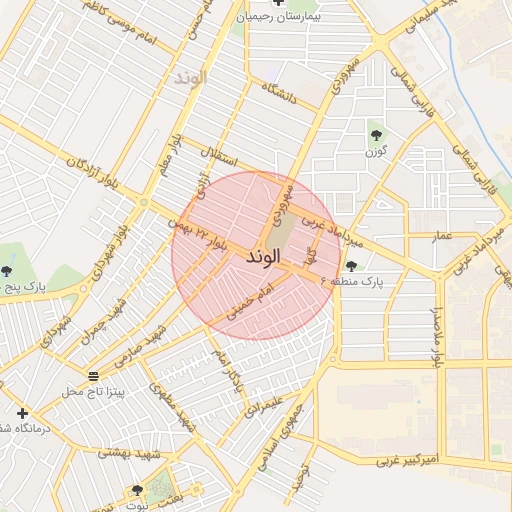Click the tan block beside سهروردی street

point(282,231)
